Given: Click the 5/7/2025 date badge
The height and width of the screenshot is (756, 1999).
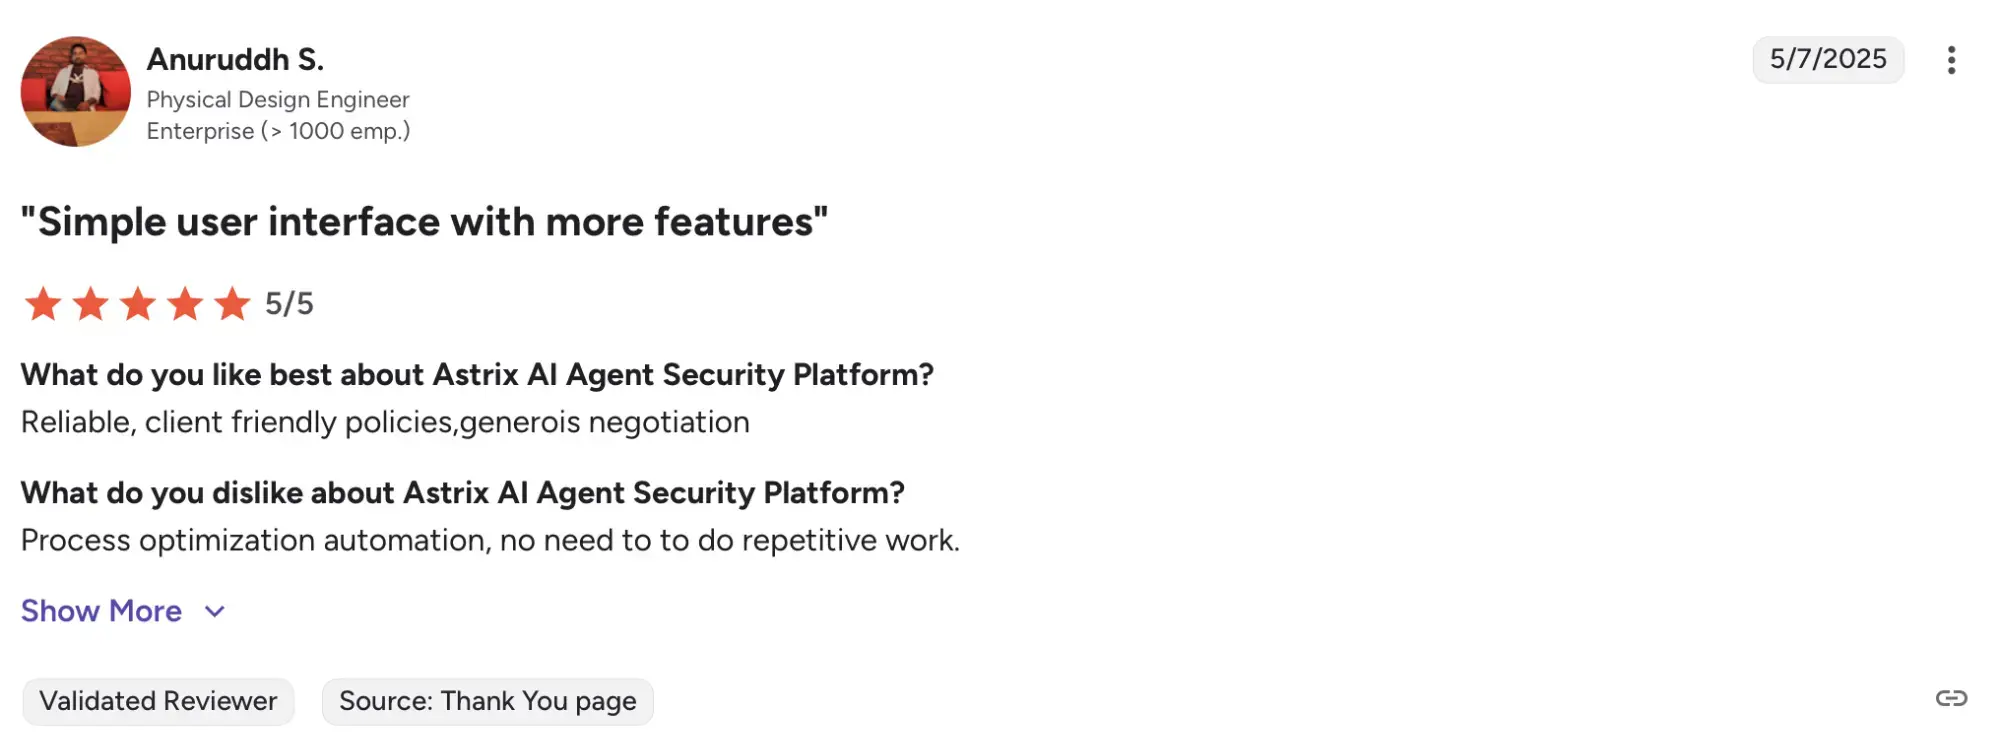Looking at the screenshot, I should (x=1827, y=60).
